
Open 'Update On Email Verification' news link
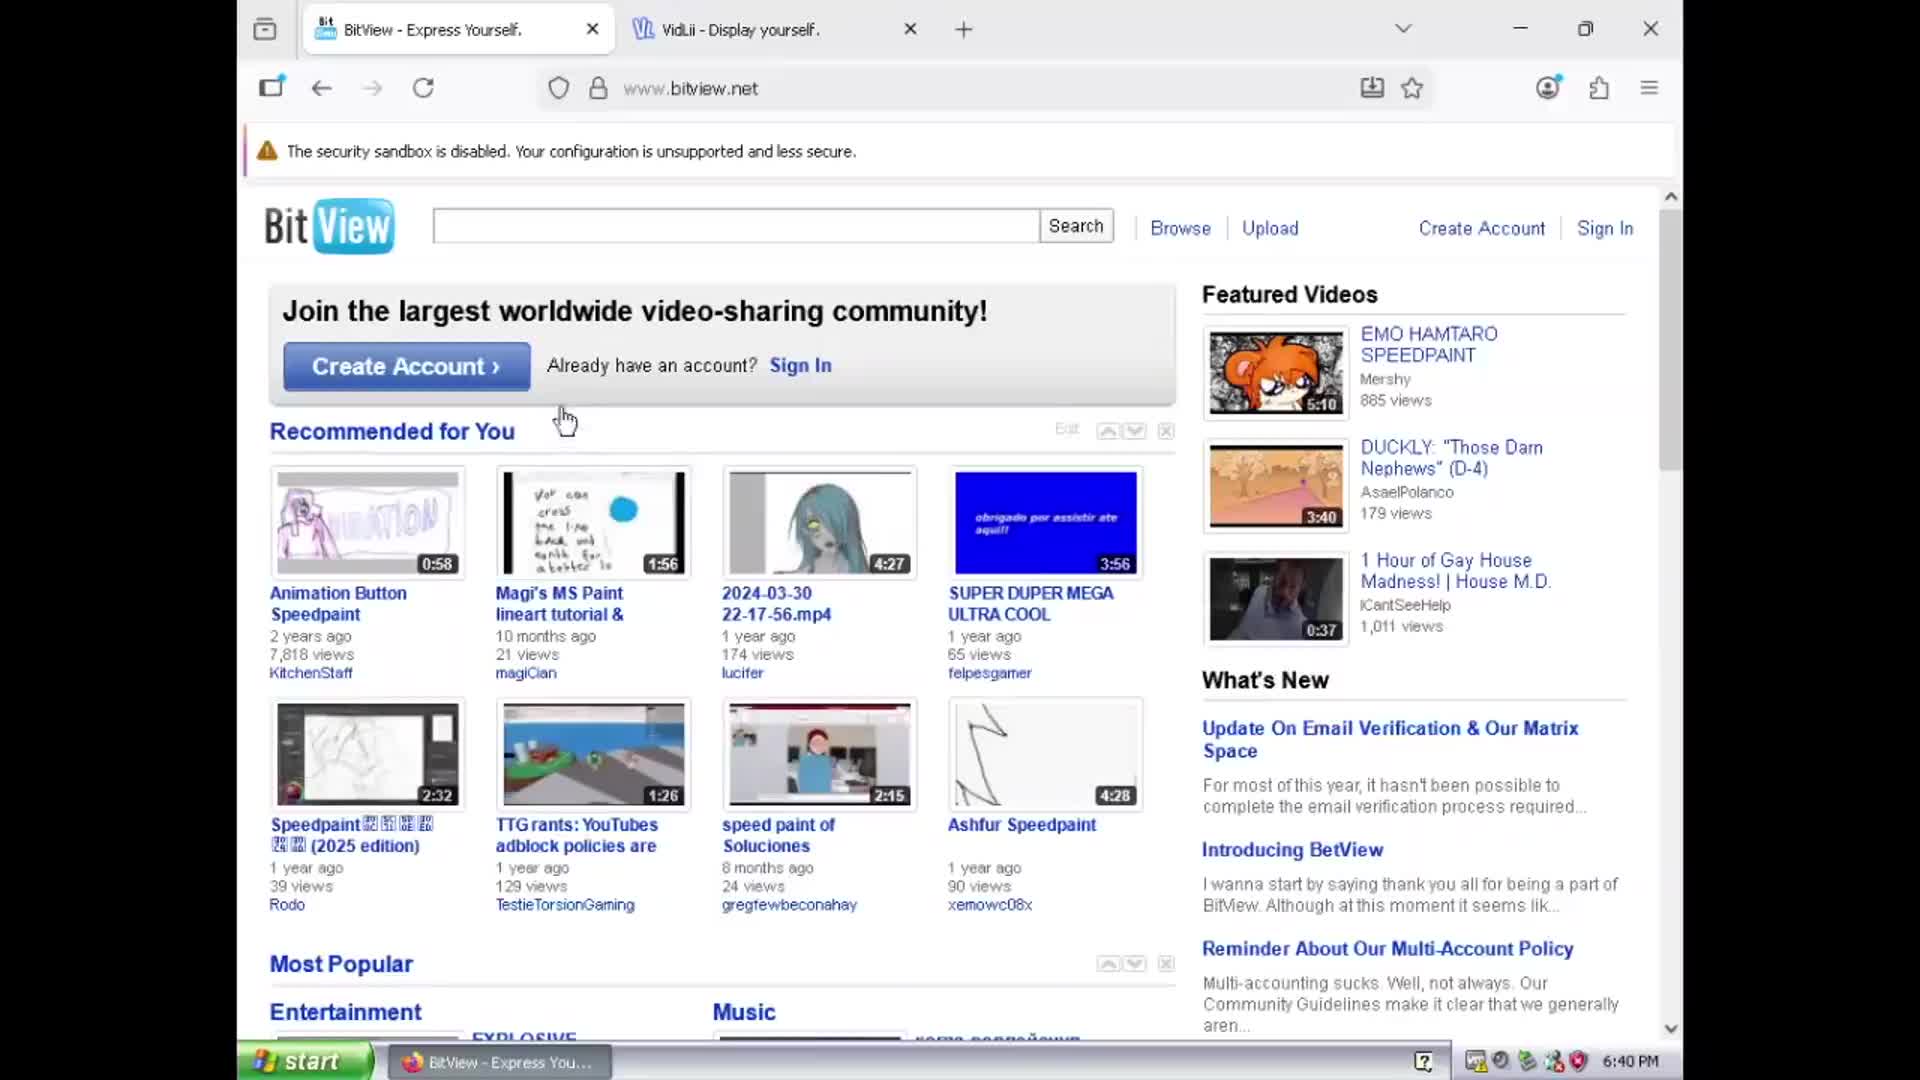coord(1390,739)
